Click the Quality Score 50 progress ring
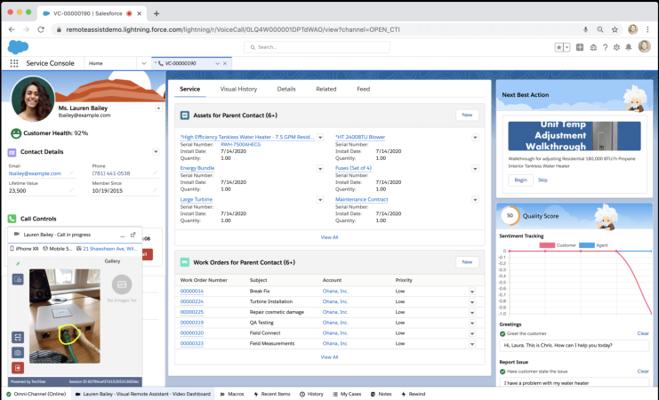 [x=509, y=216]
